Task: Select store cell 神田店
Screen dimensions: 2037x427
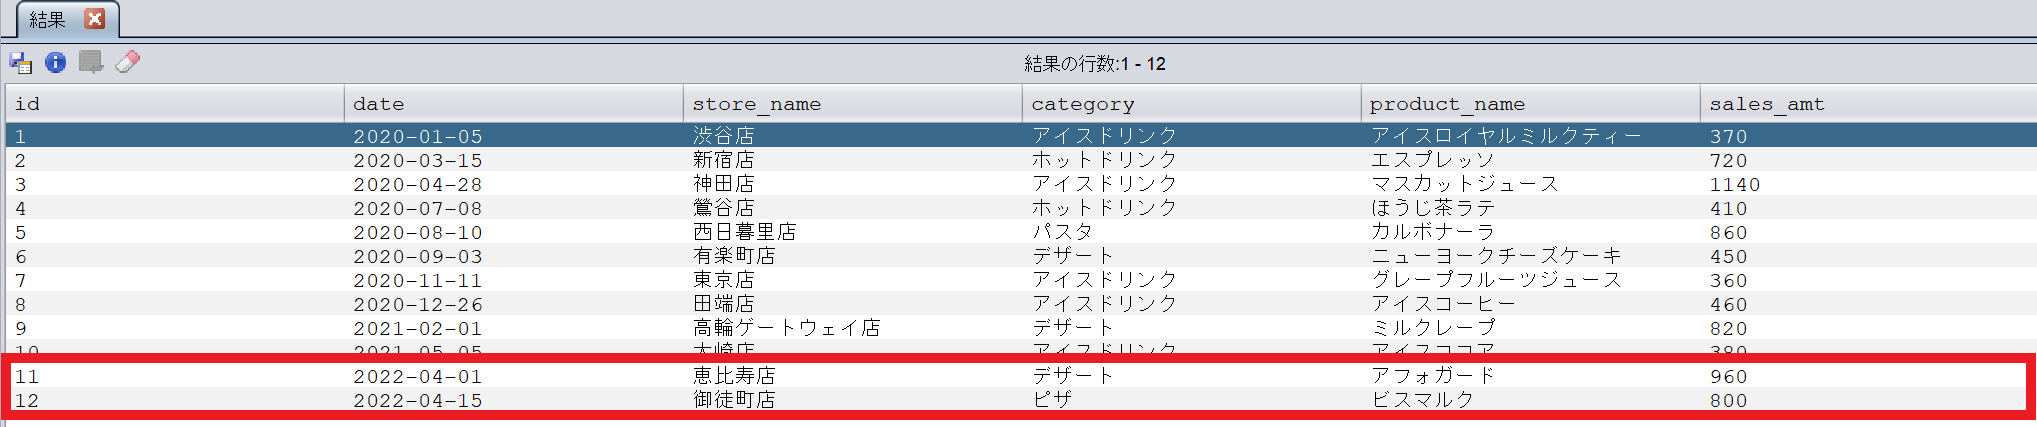Action: pyautogui.click(x=724, y=184)
